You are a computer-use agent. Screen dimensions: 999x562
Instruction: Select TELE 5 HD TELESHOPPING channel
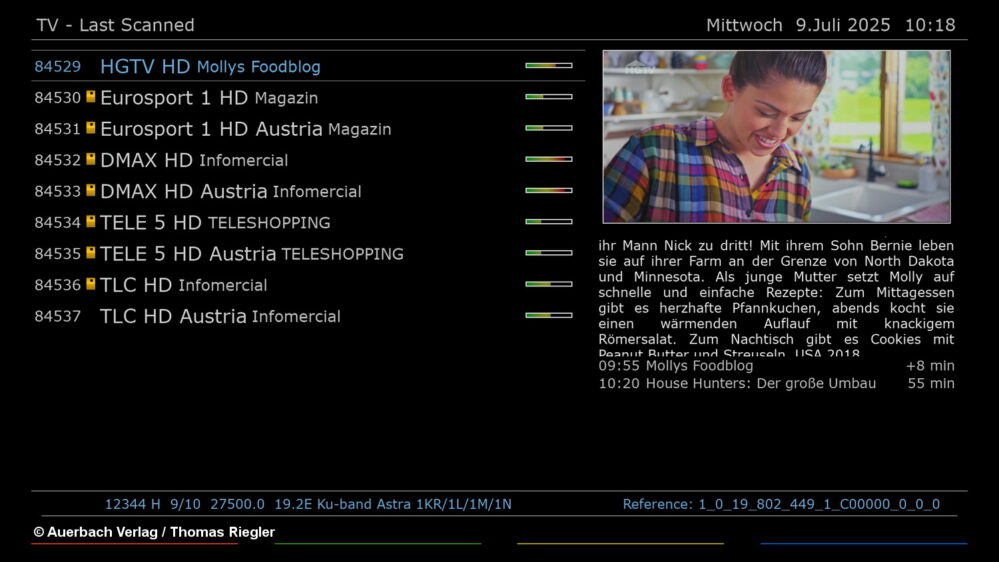pos(308,222)
